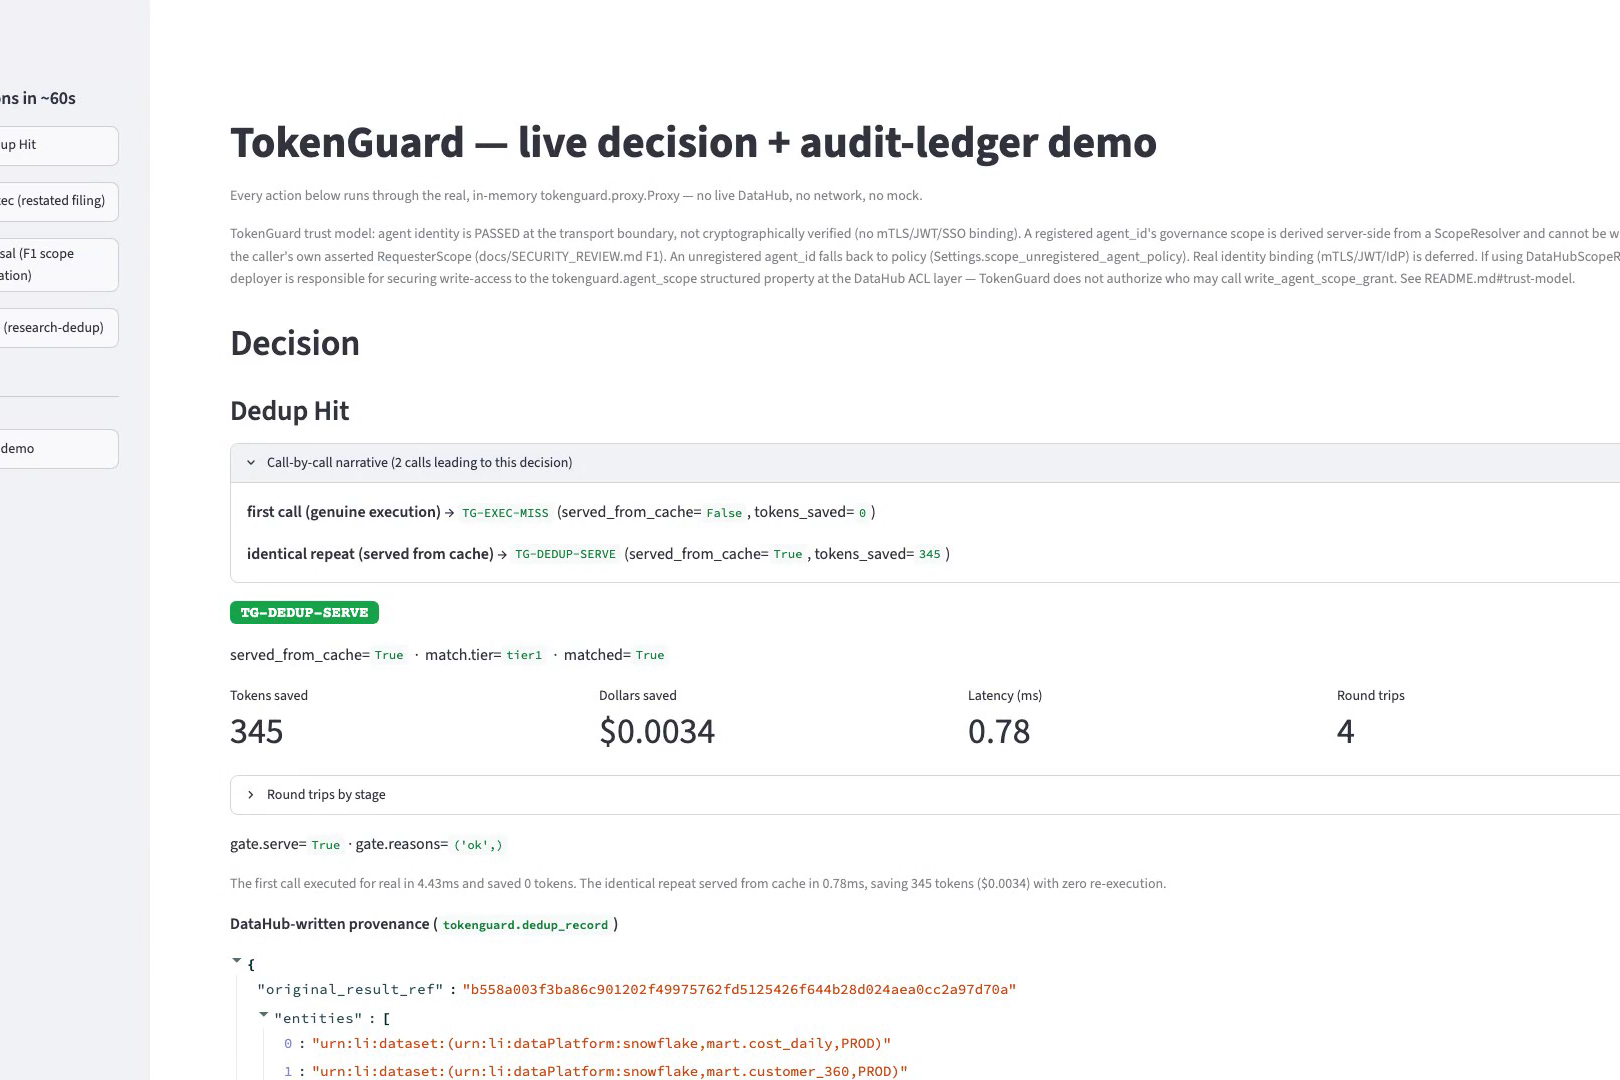Click the original_result_ref hash string
This screenshot has width=1620, height=1080.
coord(739,990)
